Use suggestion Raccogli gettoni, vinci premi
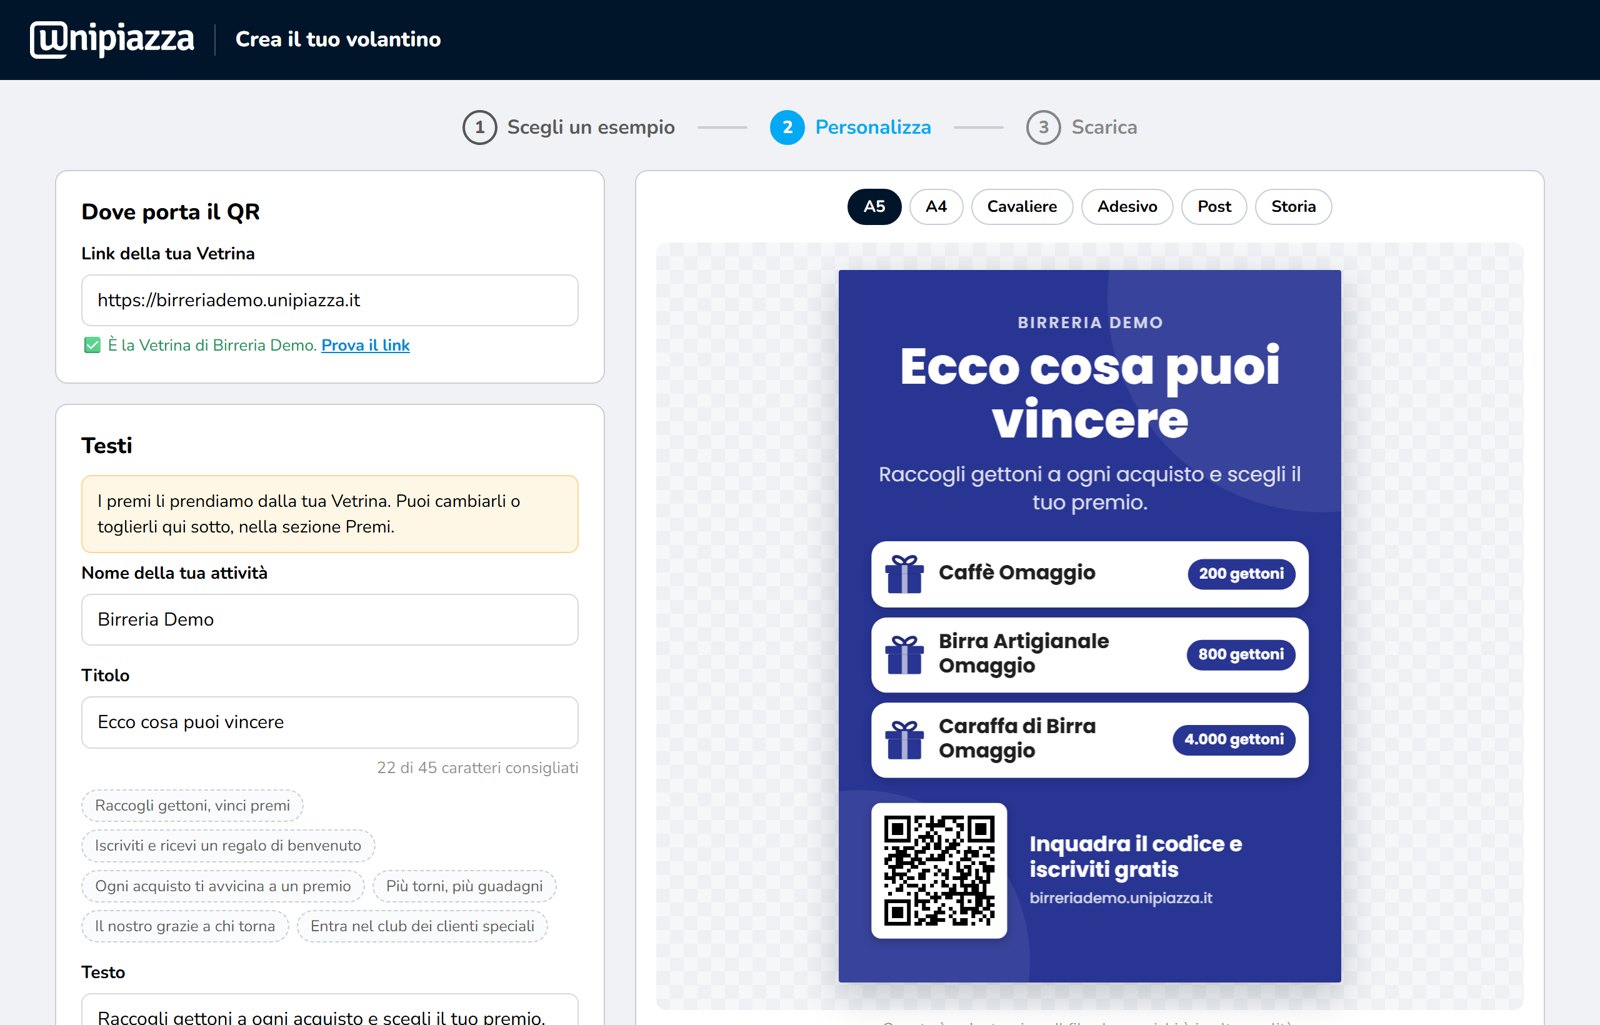 (192, 806)
